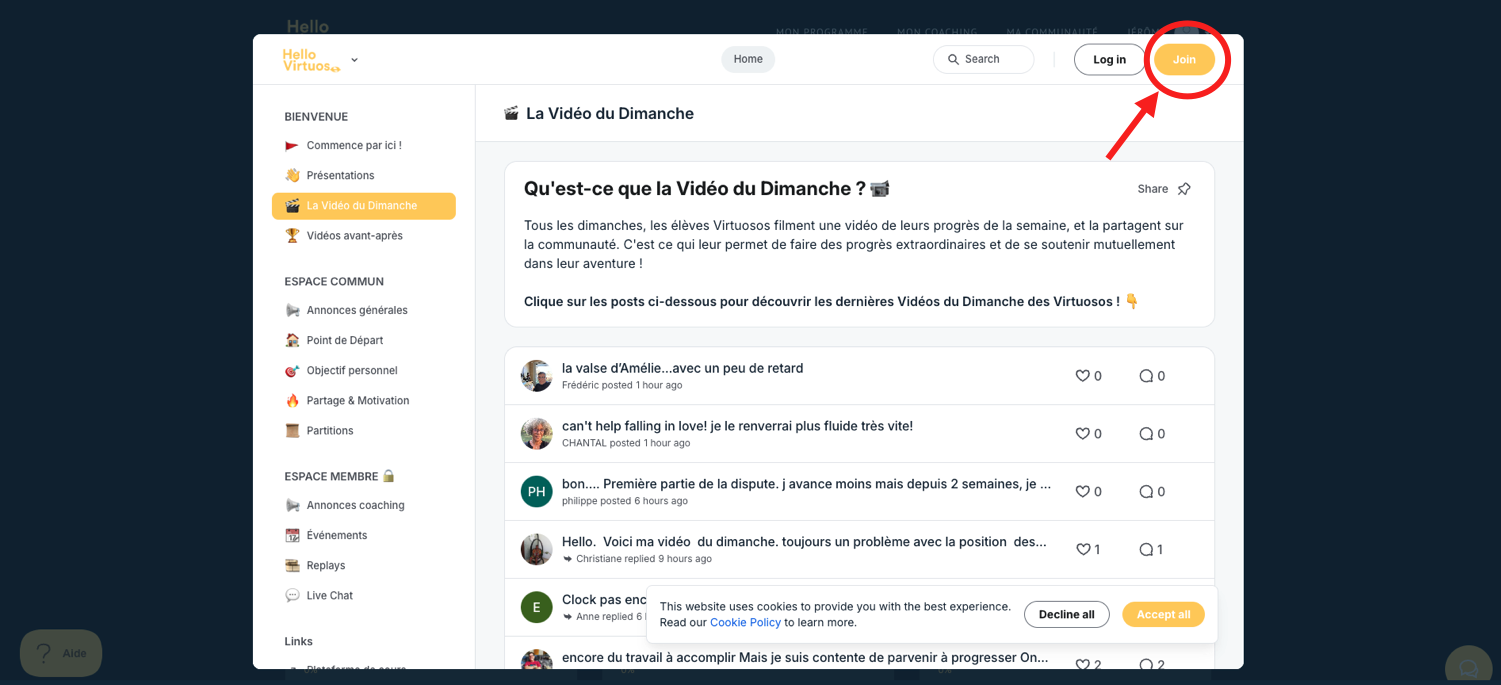Click the yellow Join button

tap(1184, 59)
